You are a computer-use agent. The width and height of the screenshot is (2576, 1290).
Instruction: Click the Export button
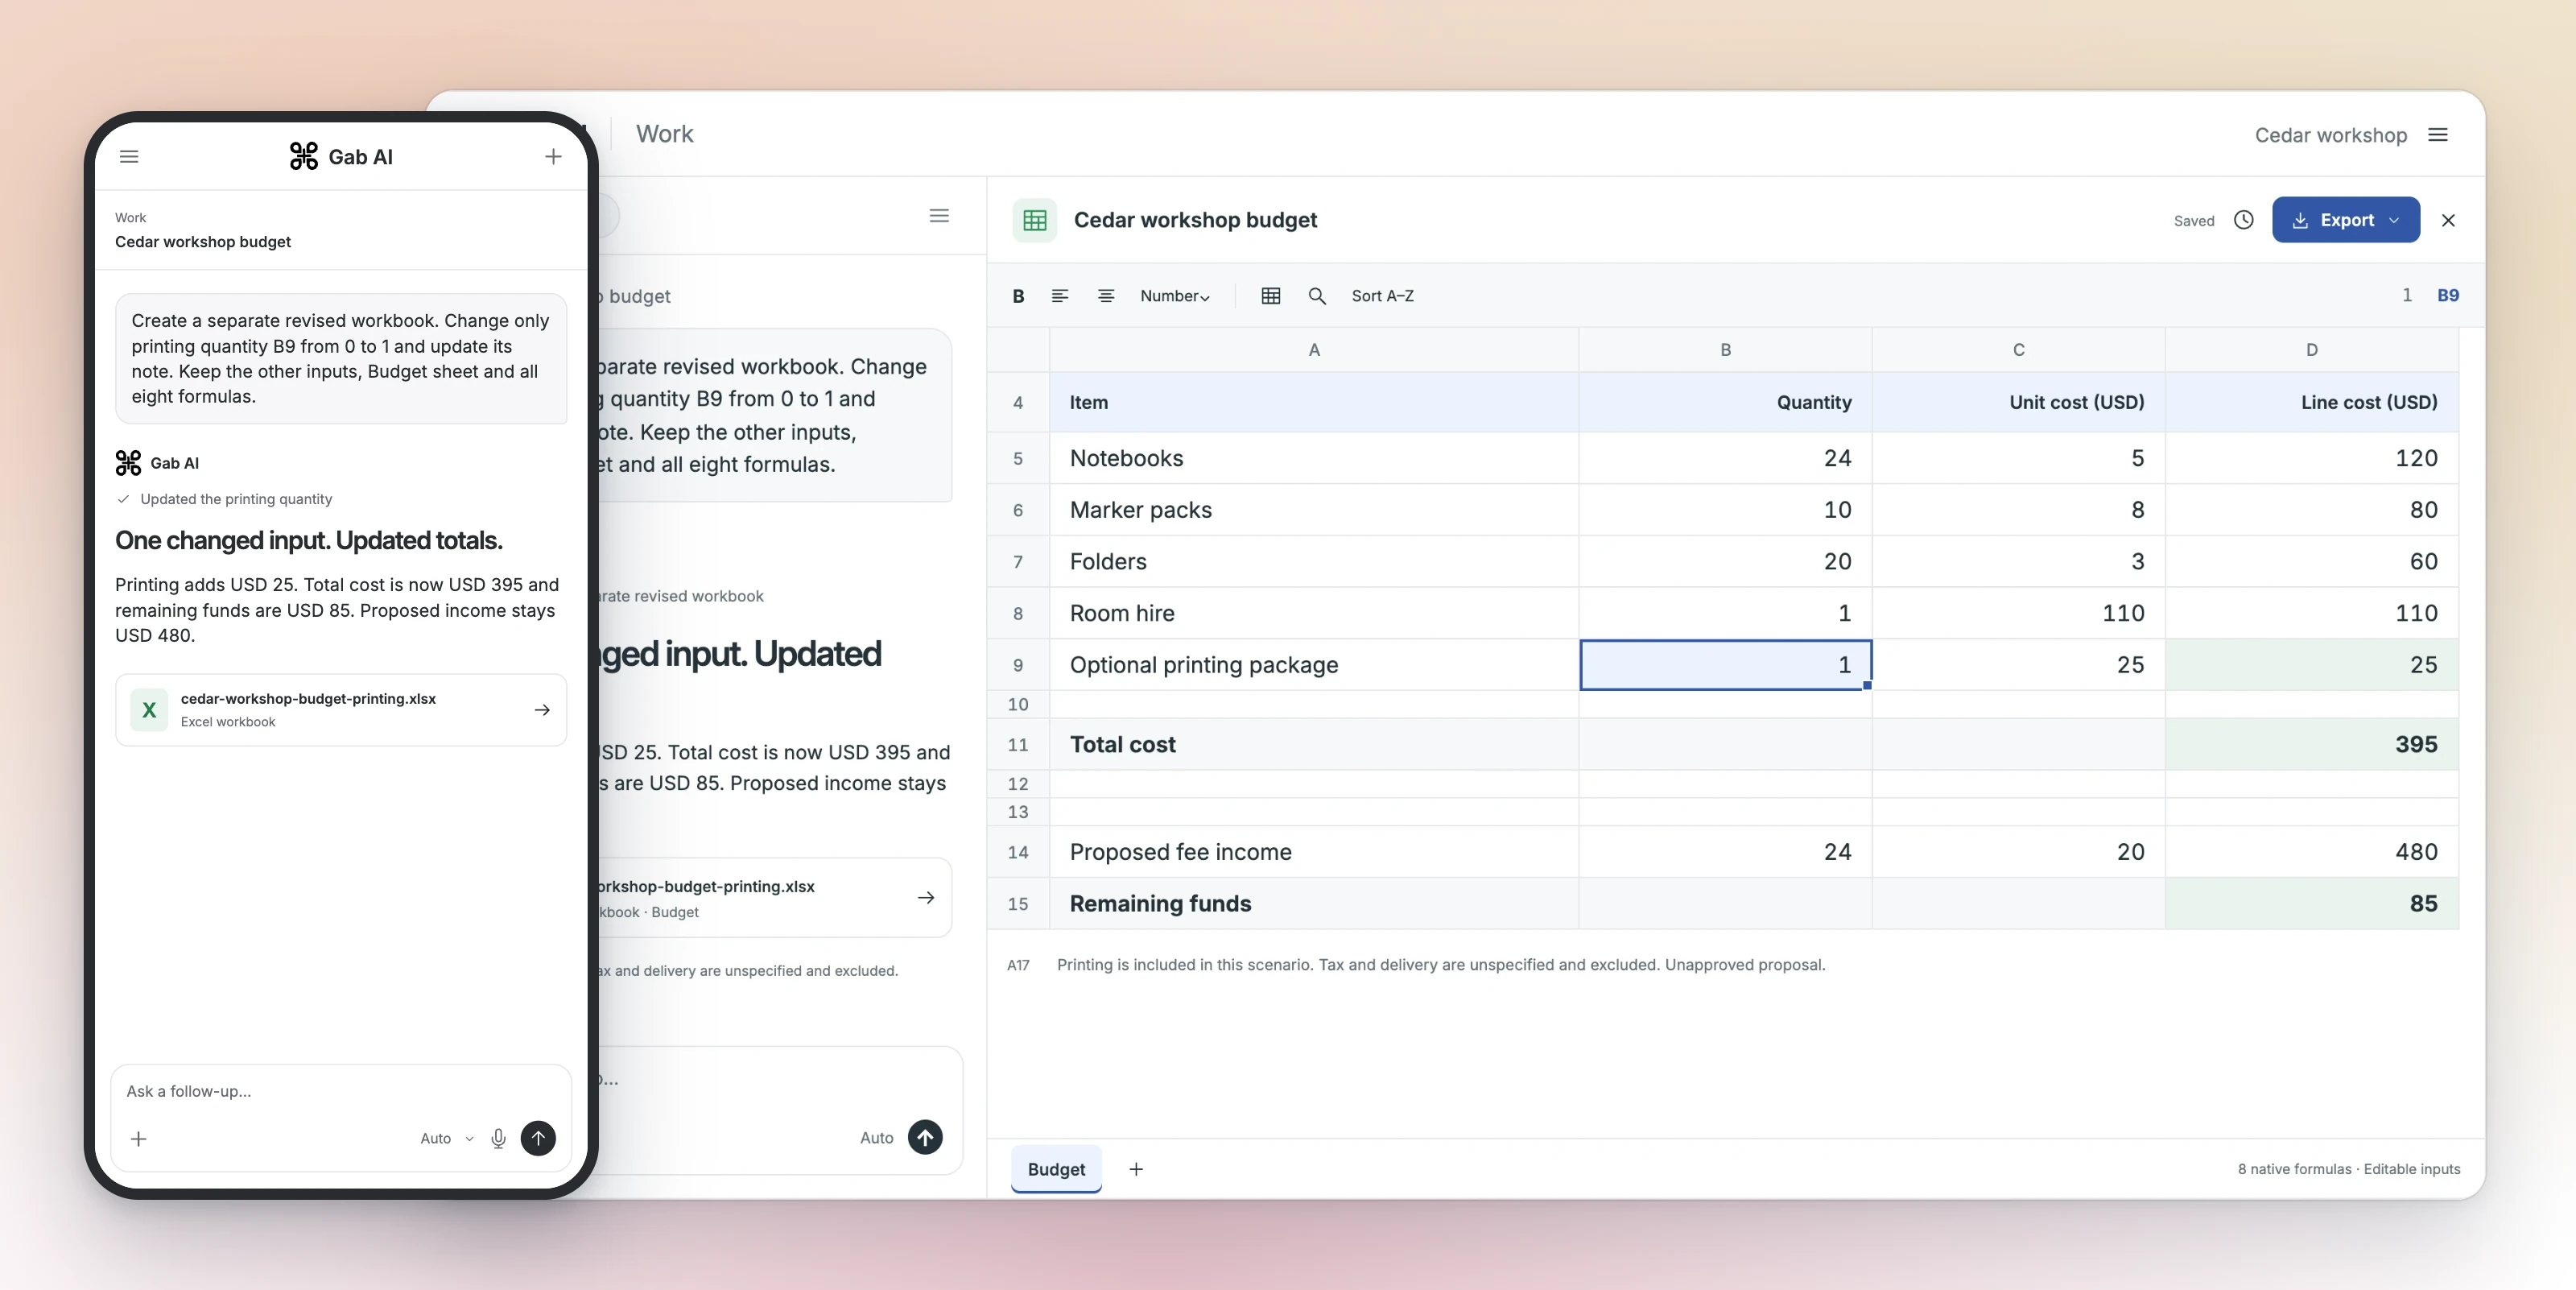pos(2345,220)
